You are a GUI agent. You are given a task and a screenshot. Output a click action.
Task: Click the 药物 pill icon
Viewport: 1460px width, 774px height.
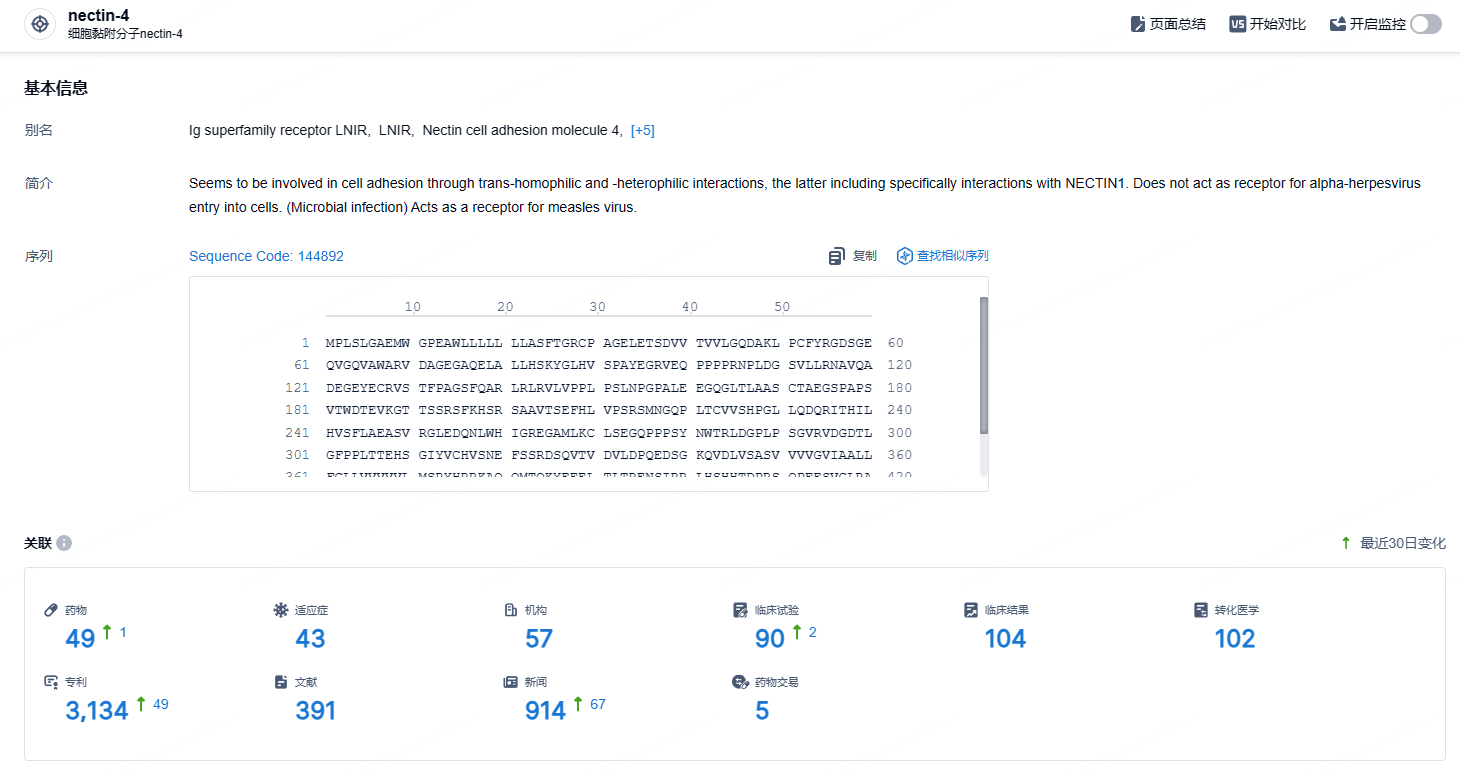pos(51,610)
